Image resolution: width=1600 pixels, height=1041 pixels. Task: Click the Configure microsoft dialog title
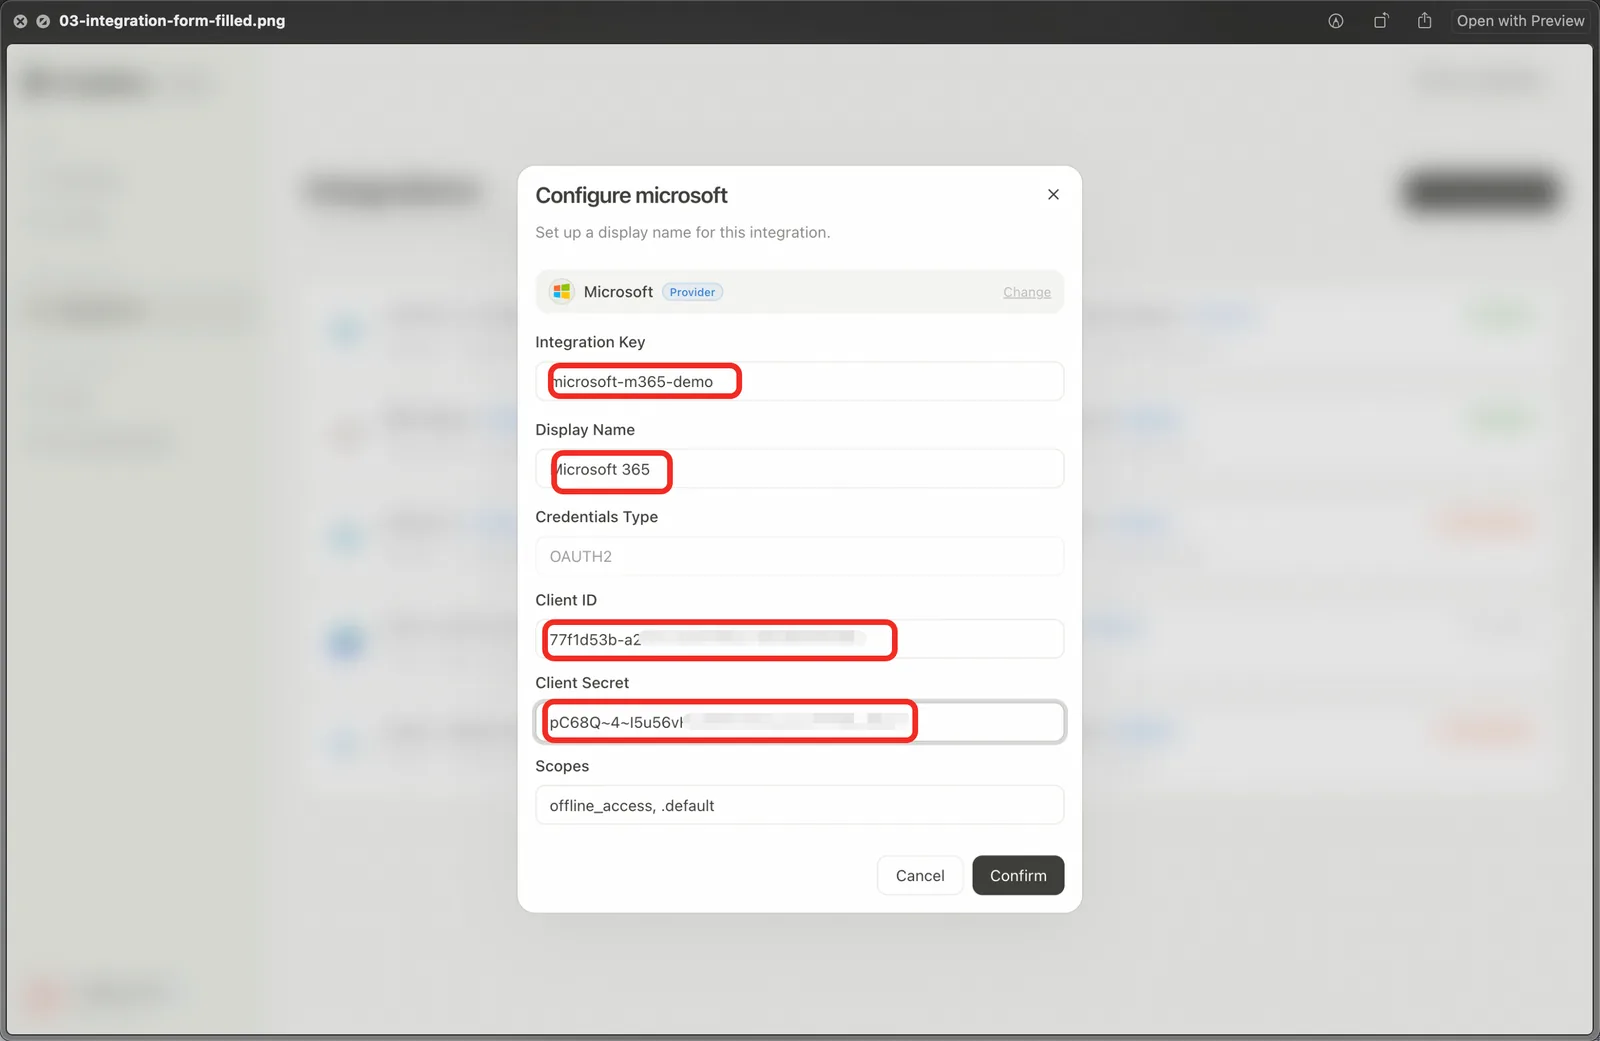[x=631, y=195]
